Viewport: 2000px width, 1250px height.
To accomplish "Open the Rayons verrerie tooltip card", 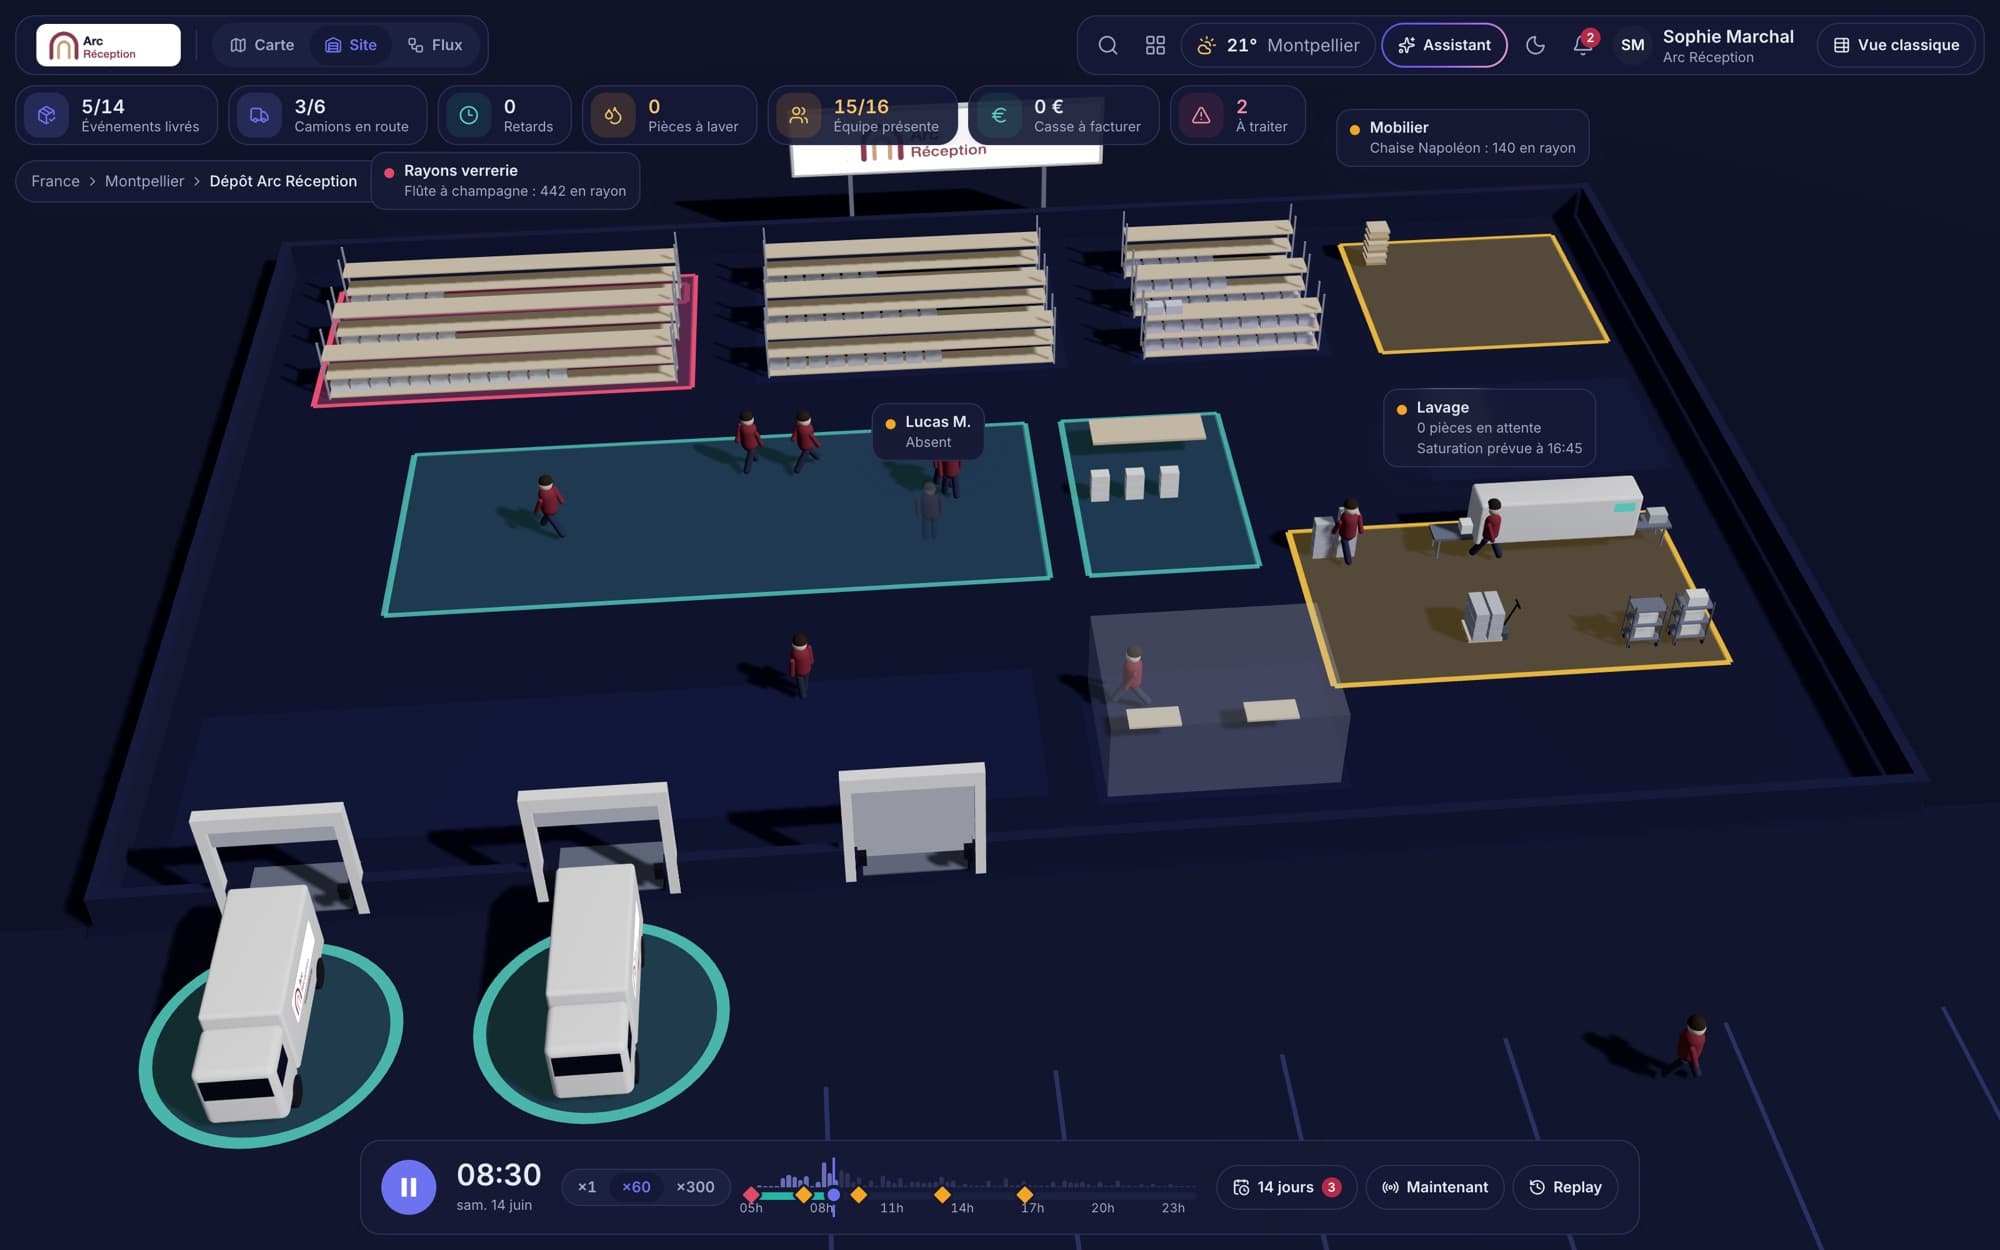I will point(505,181).
